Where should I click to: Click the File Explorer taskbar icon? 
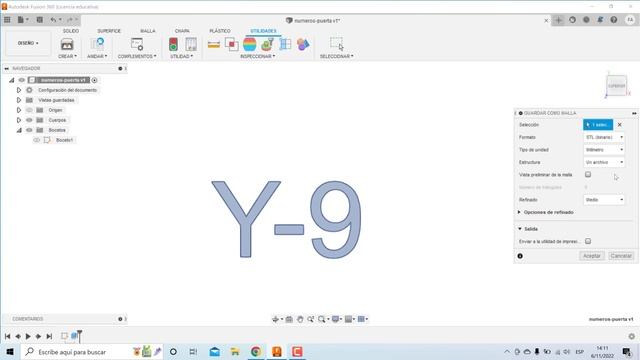(235, 352)
